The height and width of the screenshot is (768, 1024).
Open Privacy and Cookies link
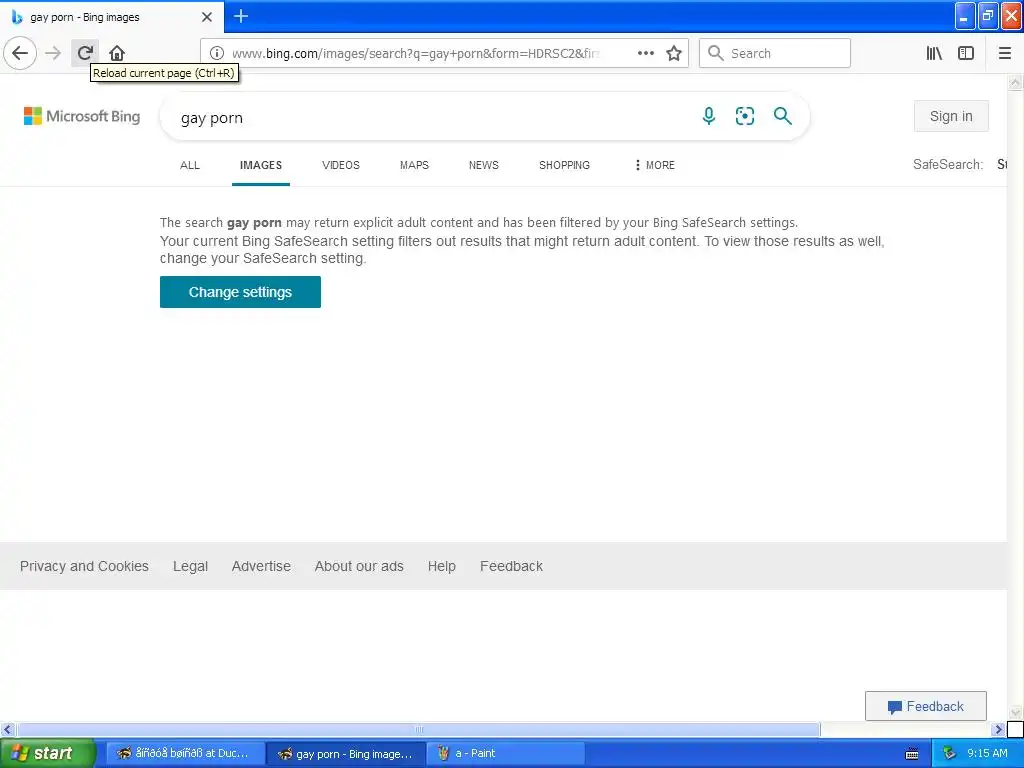click(84, 566)
